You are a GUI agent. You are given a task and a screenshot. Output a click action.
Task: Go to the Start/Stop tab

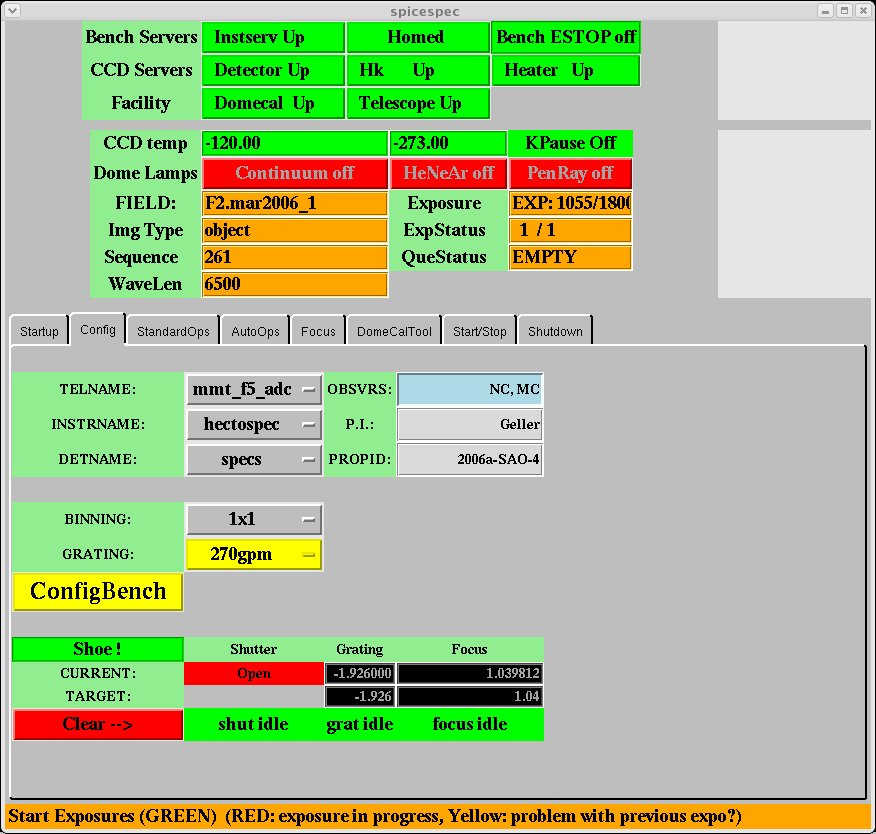tap(479, 331)
